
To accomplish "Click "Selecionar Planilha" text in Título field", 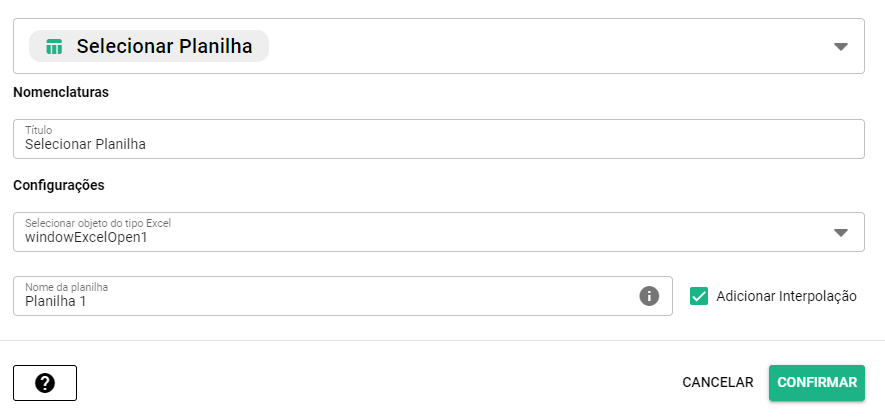I will 86,144.
